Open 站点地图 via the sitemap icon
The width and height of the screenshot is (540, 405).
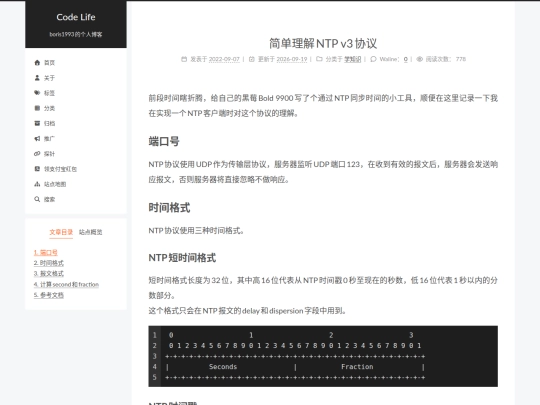37,184
